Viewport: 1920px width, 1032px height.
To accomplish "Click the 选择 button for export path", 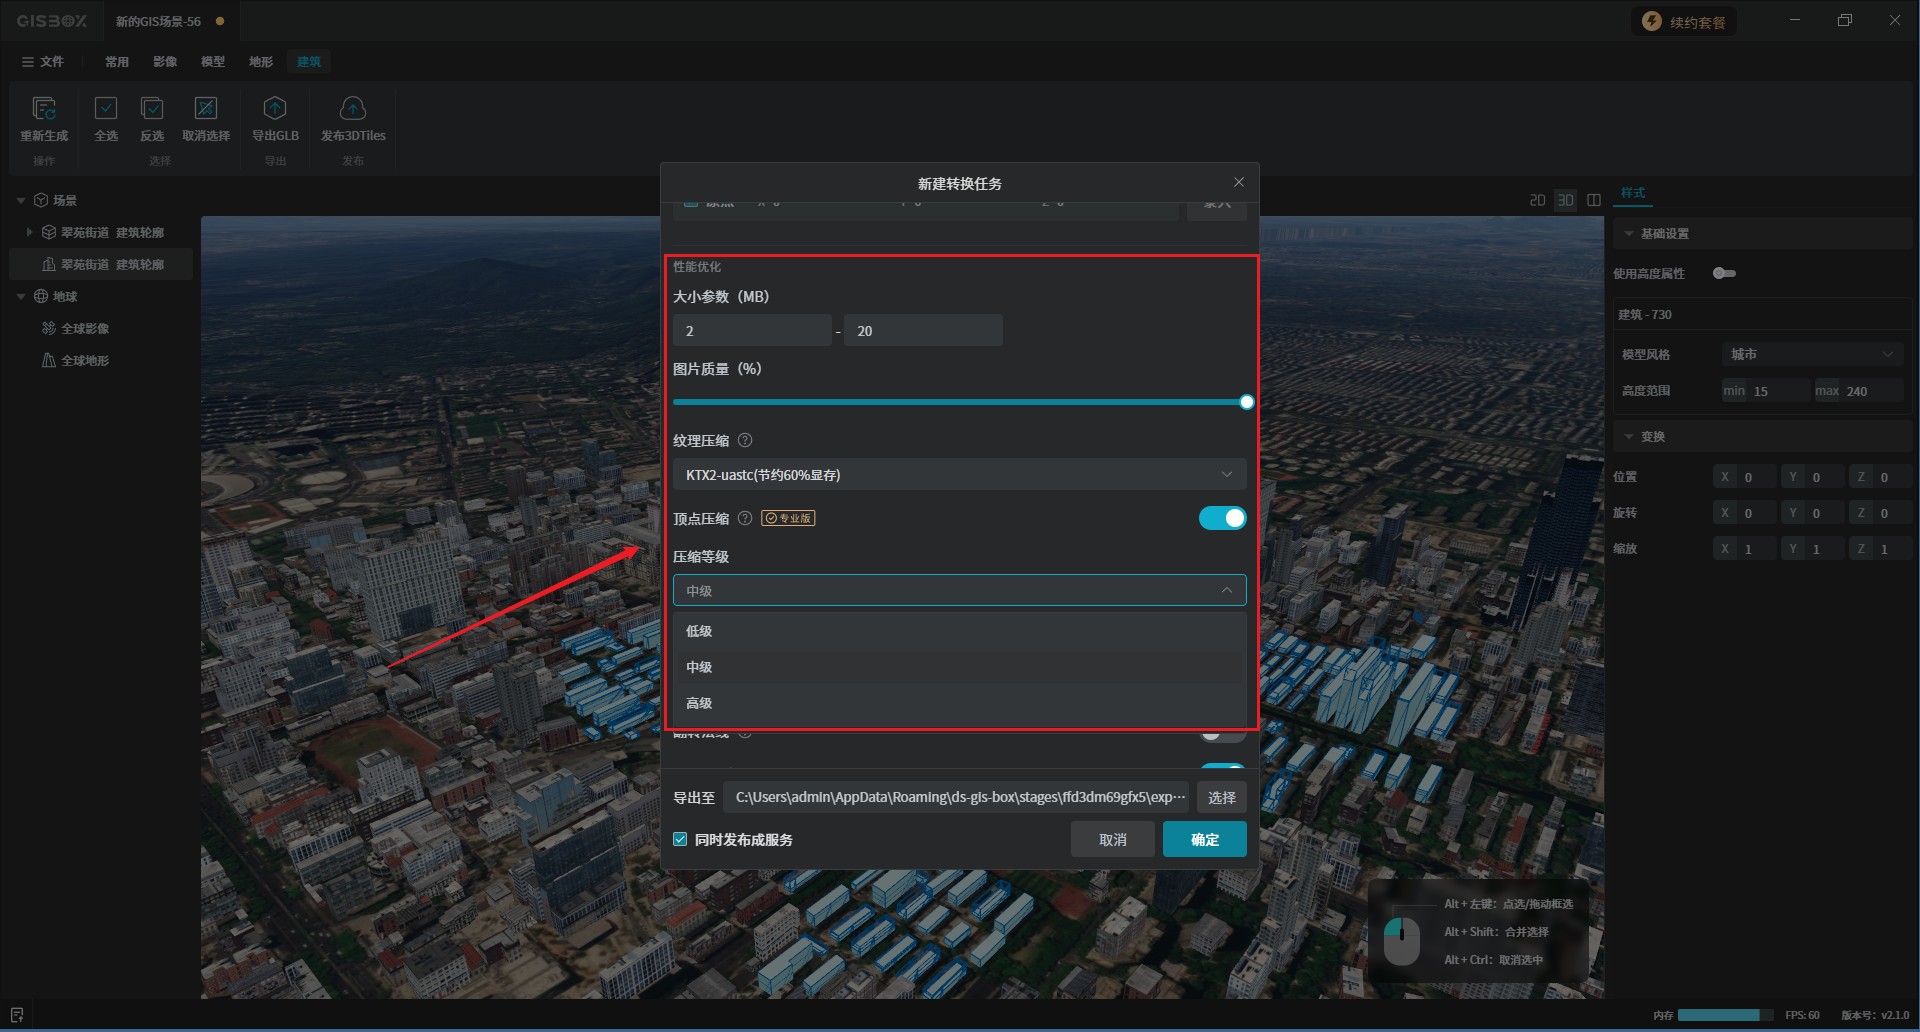I will coord(1221,798).
